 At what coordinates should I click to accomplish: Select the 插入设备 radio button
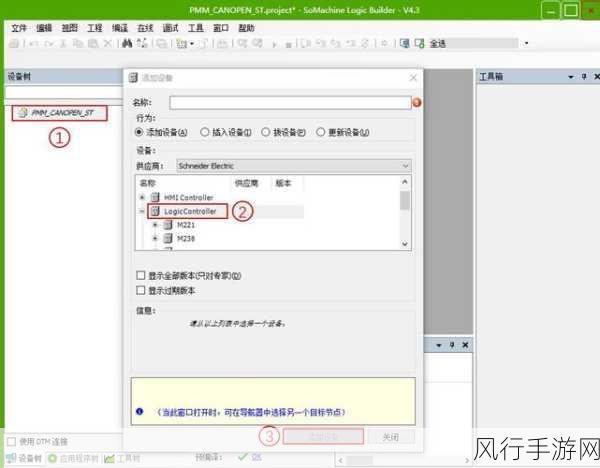205,132
